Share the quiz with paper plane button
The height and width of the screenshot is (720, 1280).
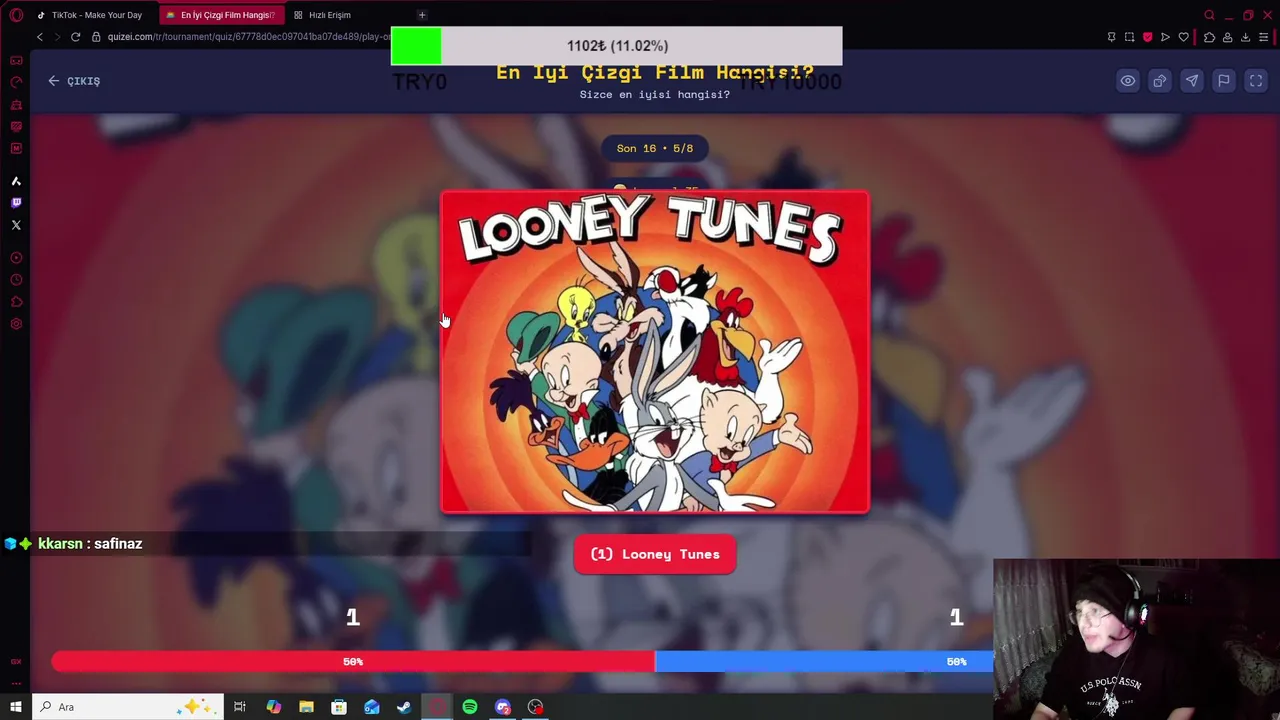point(1191,81)
